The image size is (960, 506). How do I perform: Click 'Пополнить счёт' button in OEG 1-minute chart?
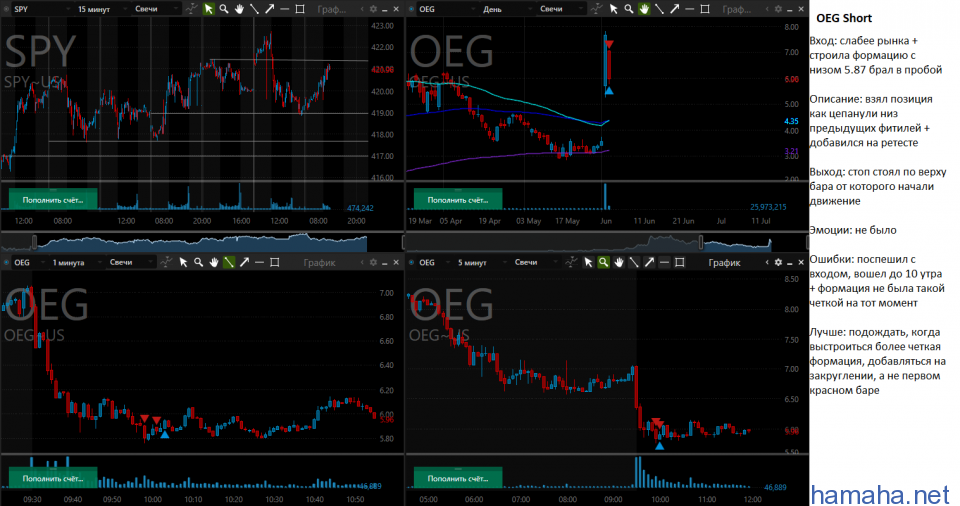53,478
